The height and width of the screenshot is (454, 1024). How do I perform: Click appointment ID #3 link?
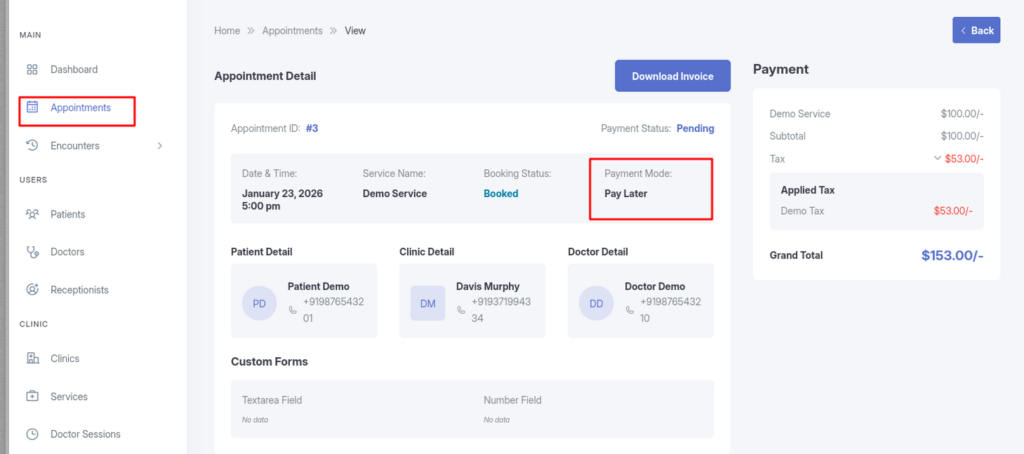[x=312, y=129]
